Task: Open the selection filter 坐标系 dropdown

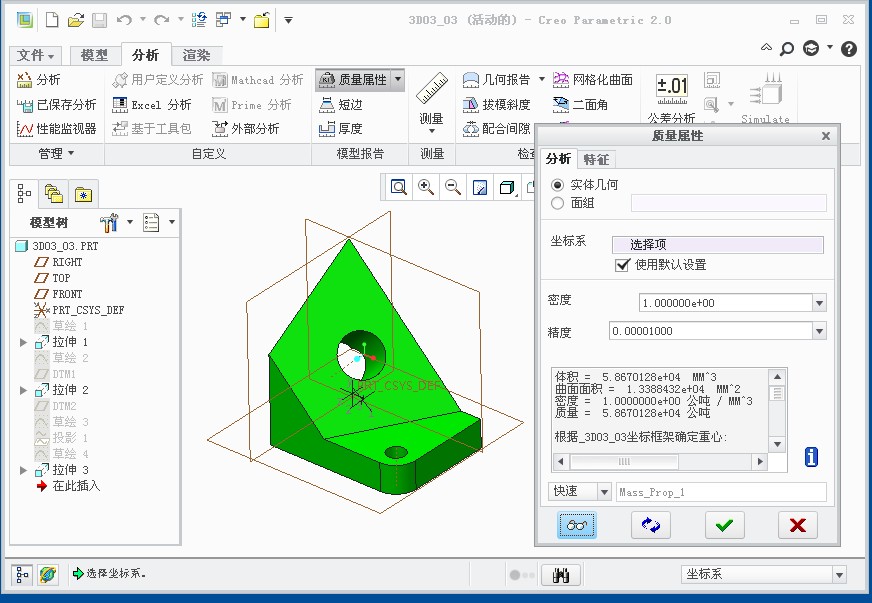Action: [x=838, y=575]
